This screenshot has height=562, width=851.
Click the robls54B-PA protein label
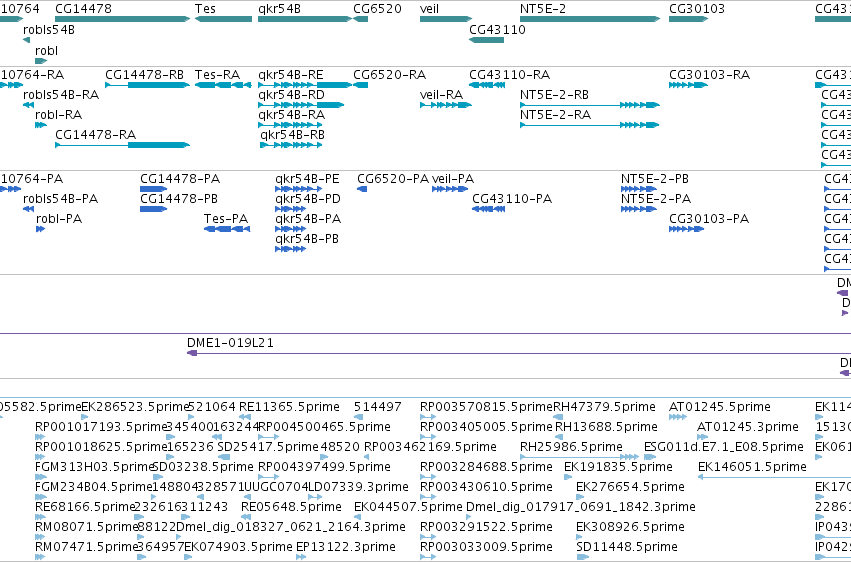coord(61,199)
